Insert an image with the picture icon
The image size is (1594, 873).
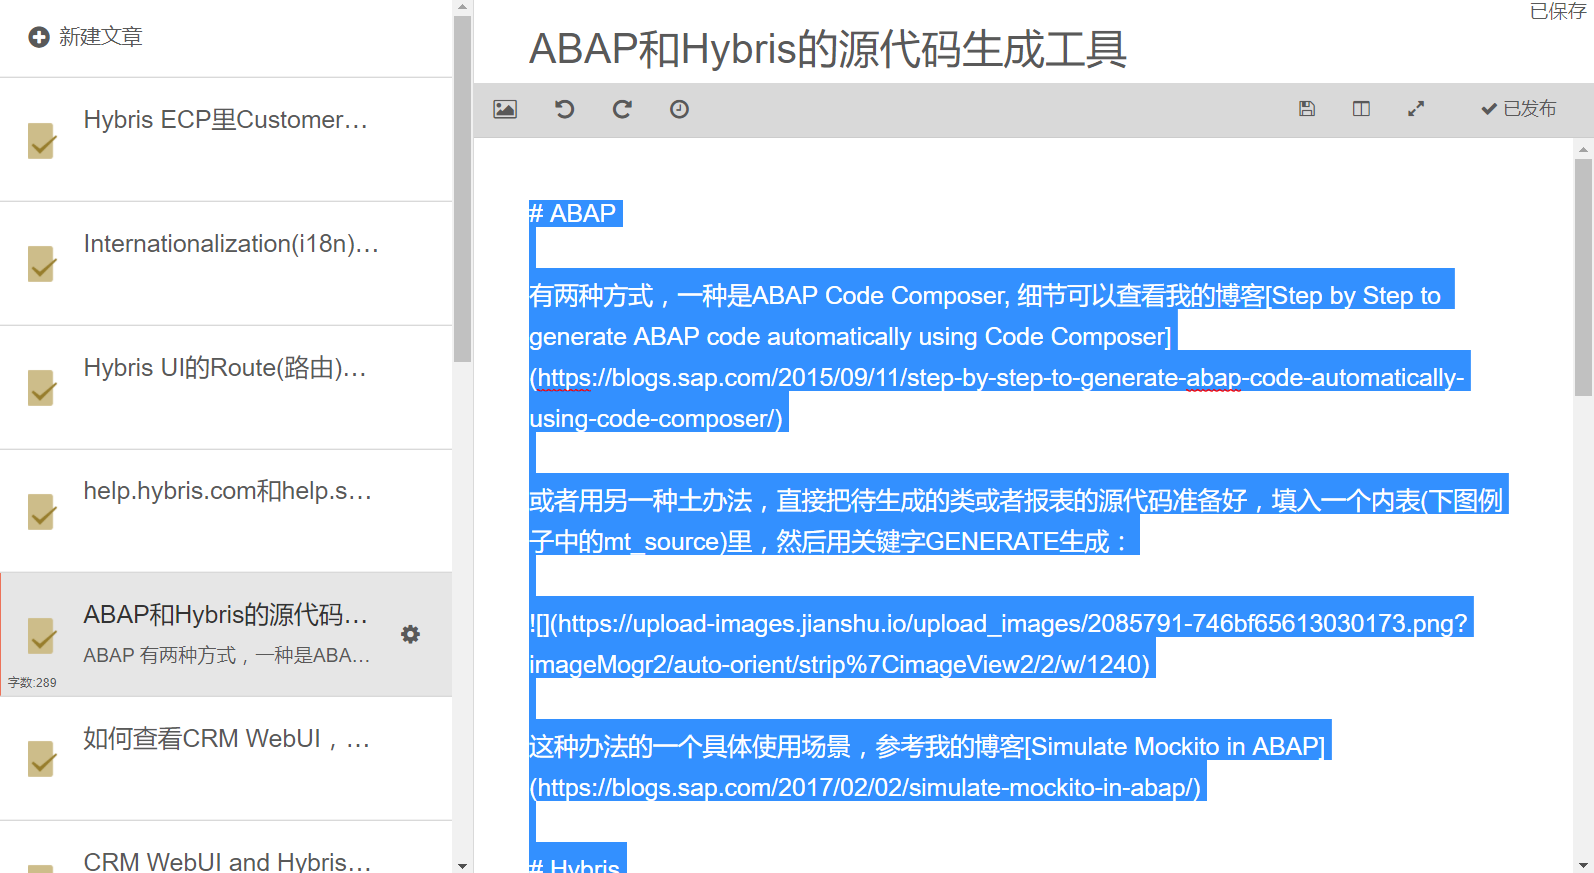pos(505,109)
